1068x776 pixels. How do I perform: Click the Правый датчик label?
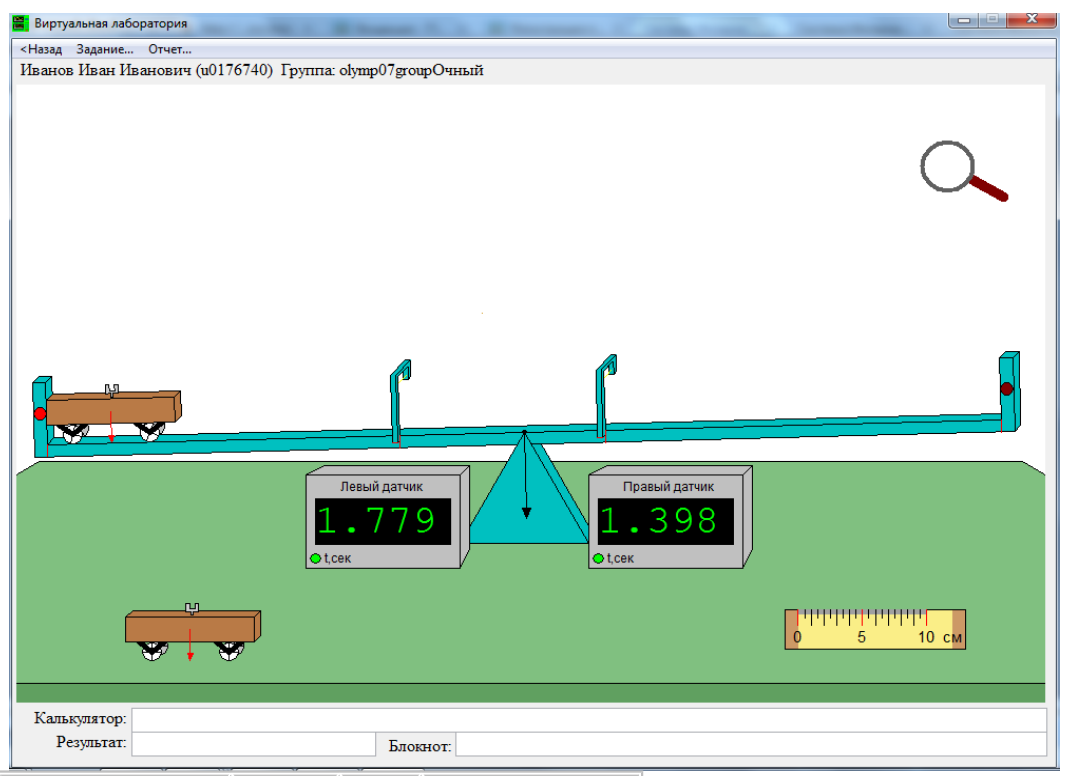[668, 486]
